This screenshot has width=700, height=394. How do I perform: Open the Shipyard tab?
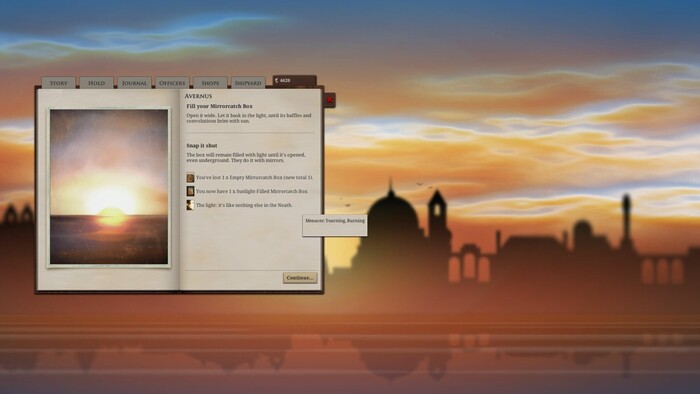coord(248,83)
